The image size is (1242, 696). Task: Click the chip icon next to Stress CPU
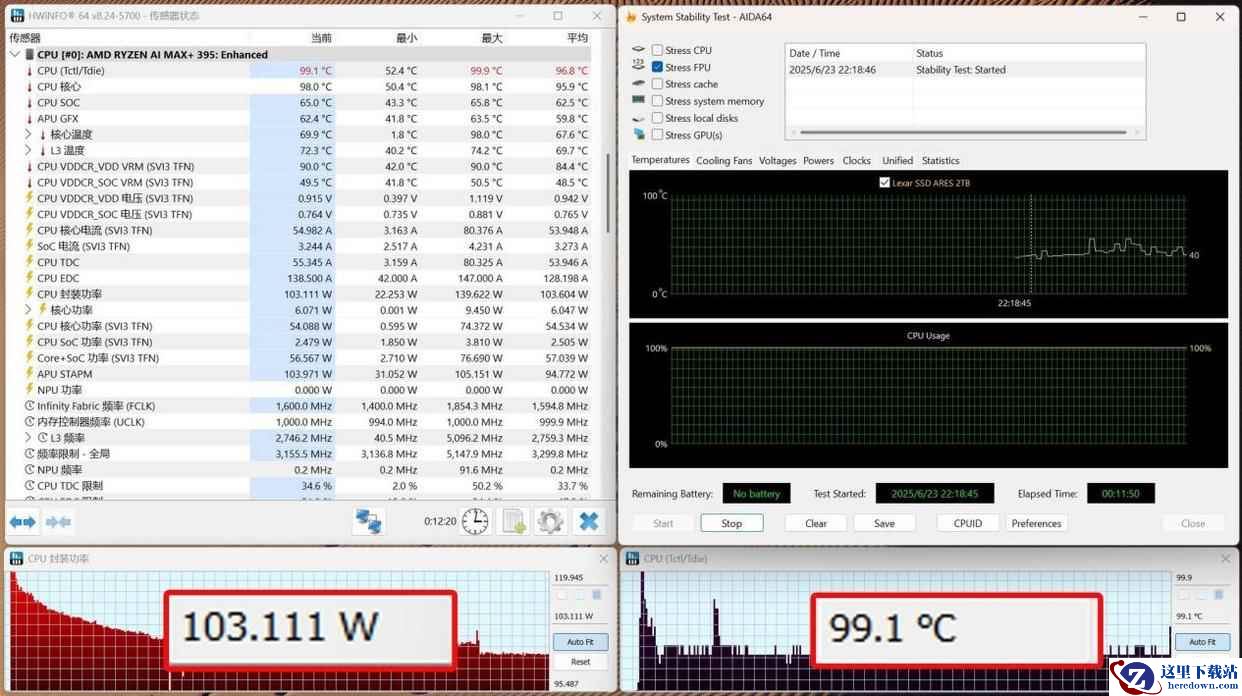tap(638, 50)
